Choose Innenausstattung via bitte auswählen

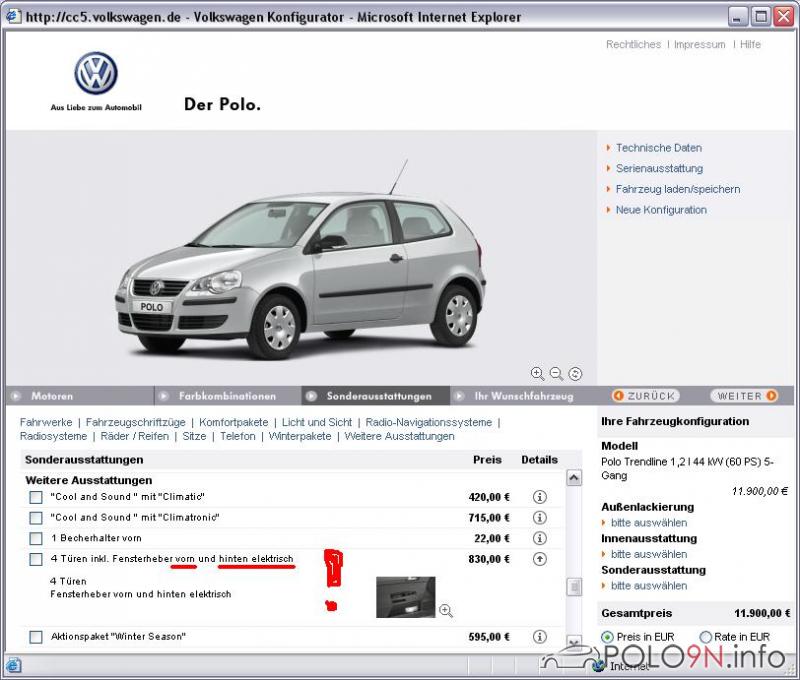tap(649, 554)
